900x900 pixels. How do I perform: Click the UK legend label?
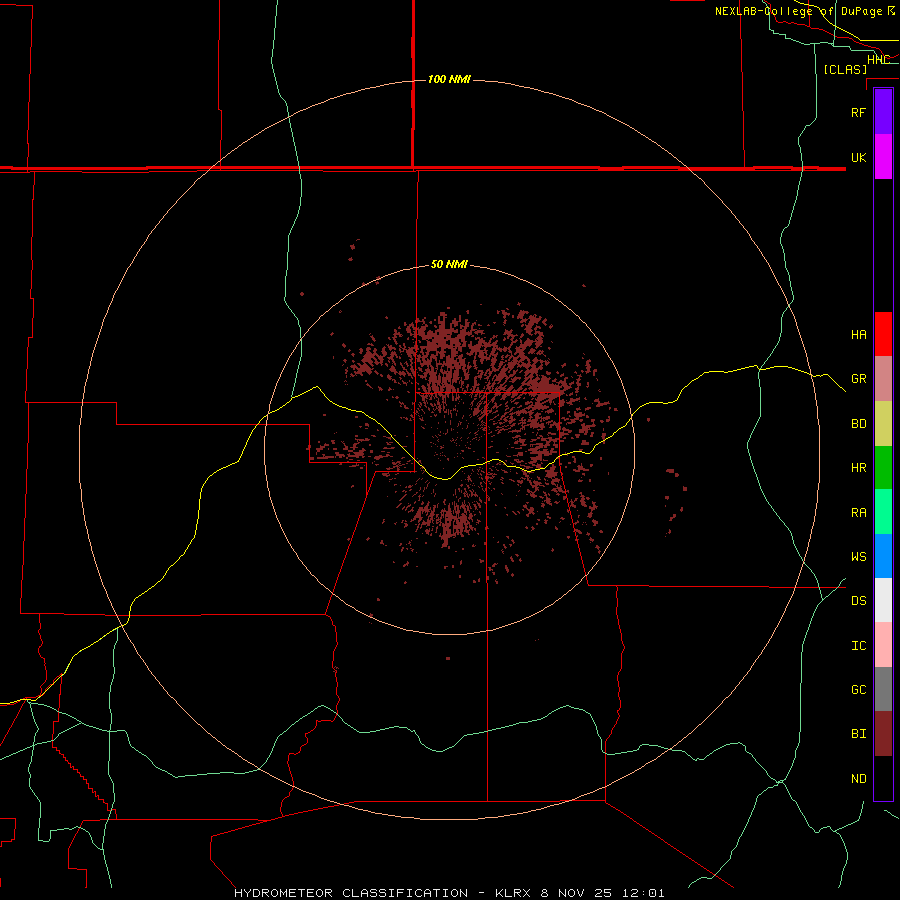pos(858,157)
